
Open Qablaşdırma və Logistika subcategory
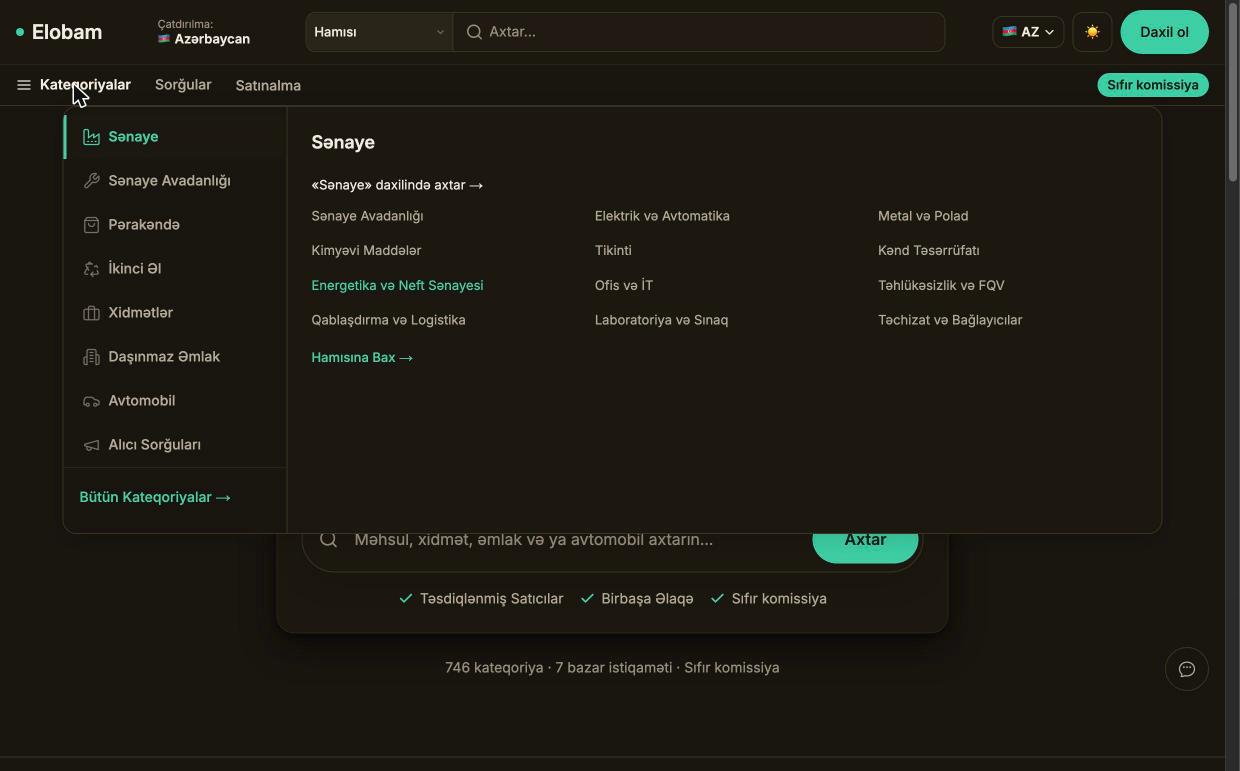[388, 320]
